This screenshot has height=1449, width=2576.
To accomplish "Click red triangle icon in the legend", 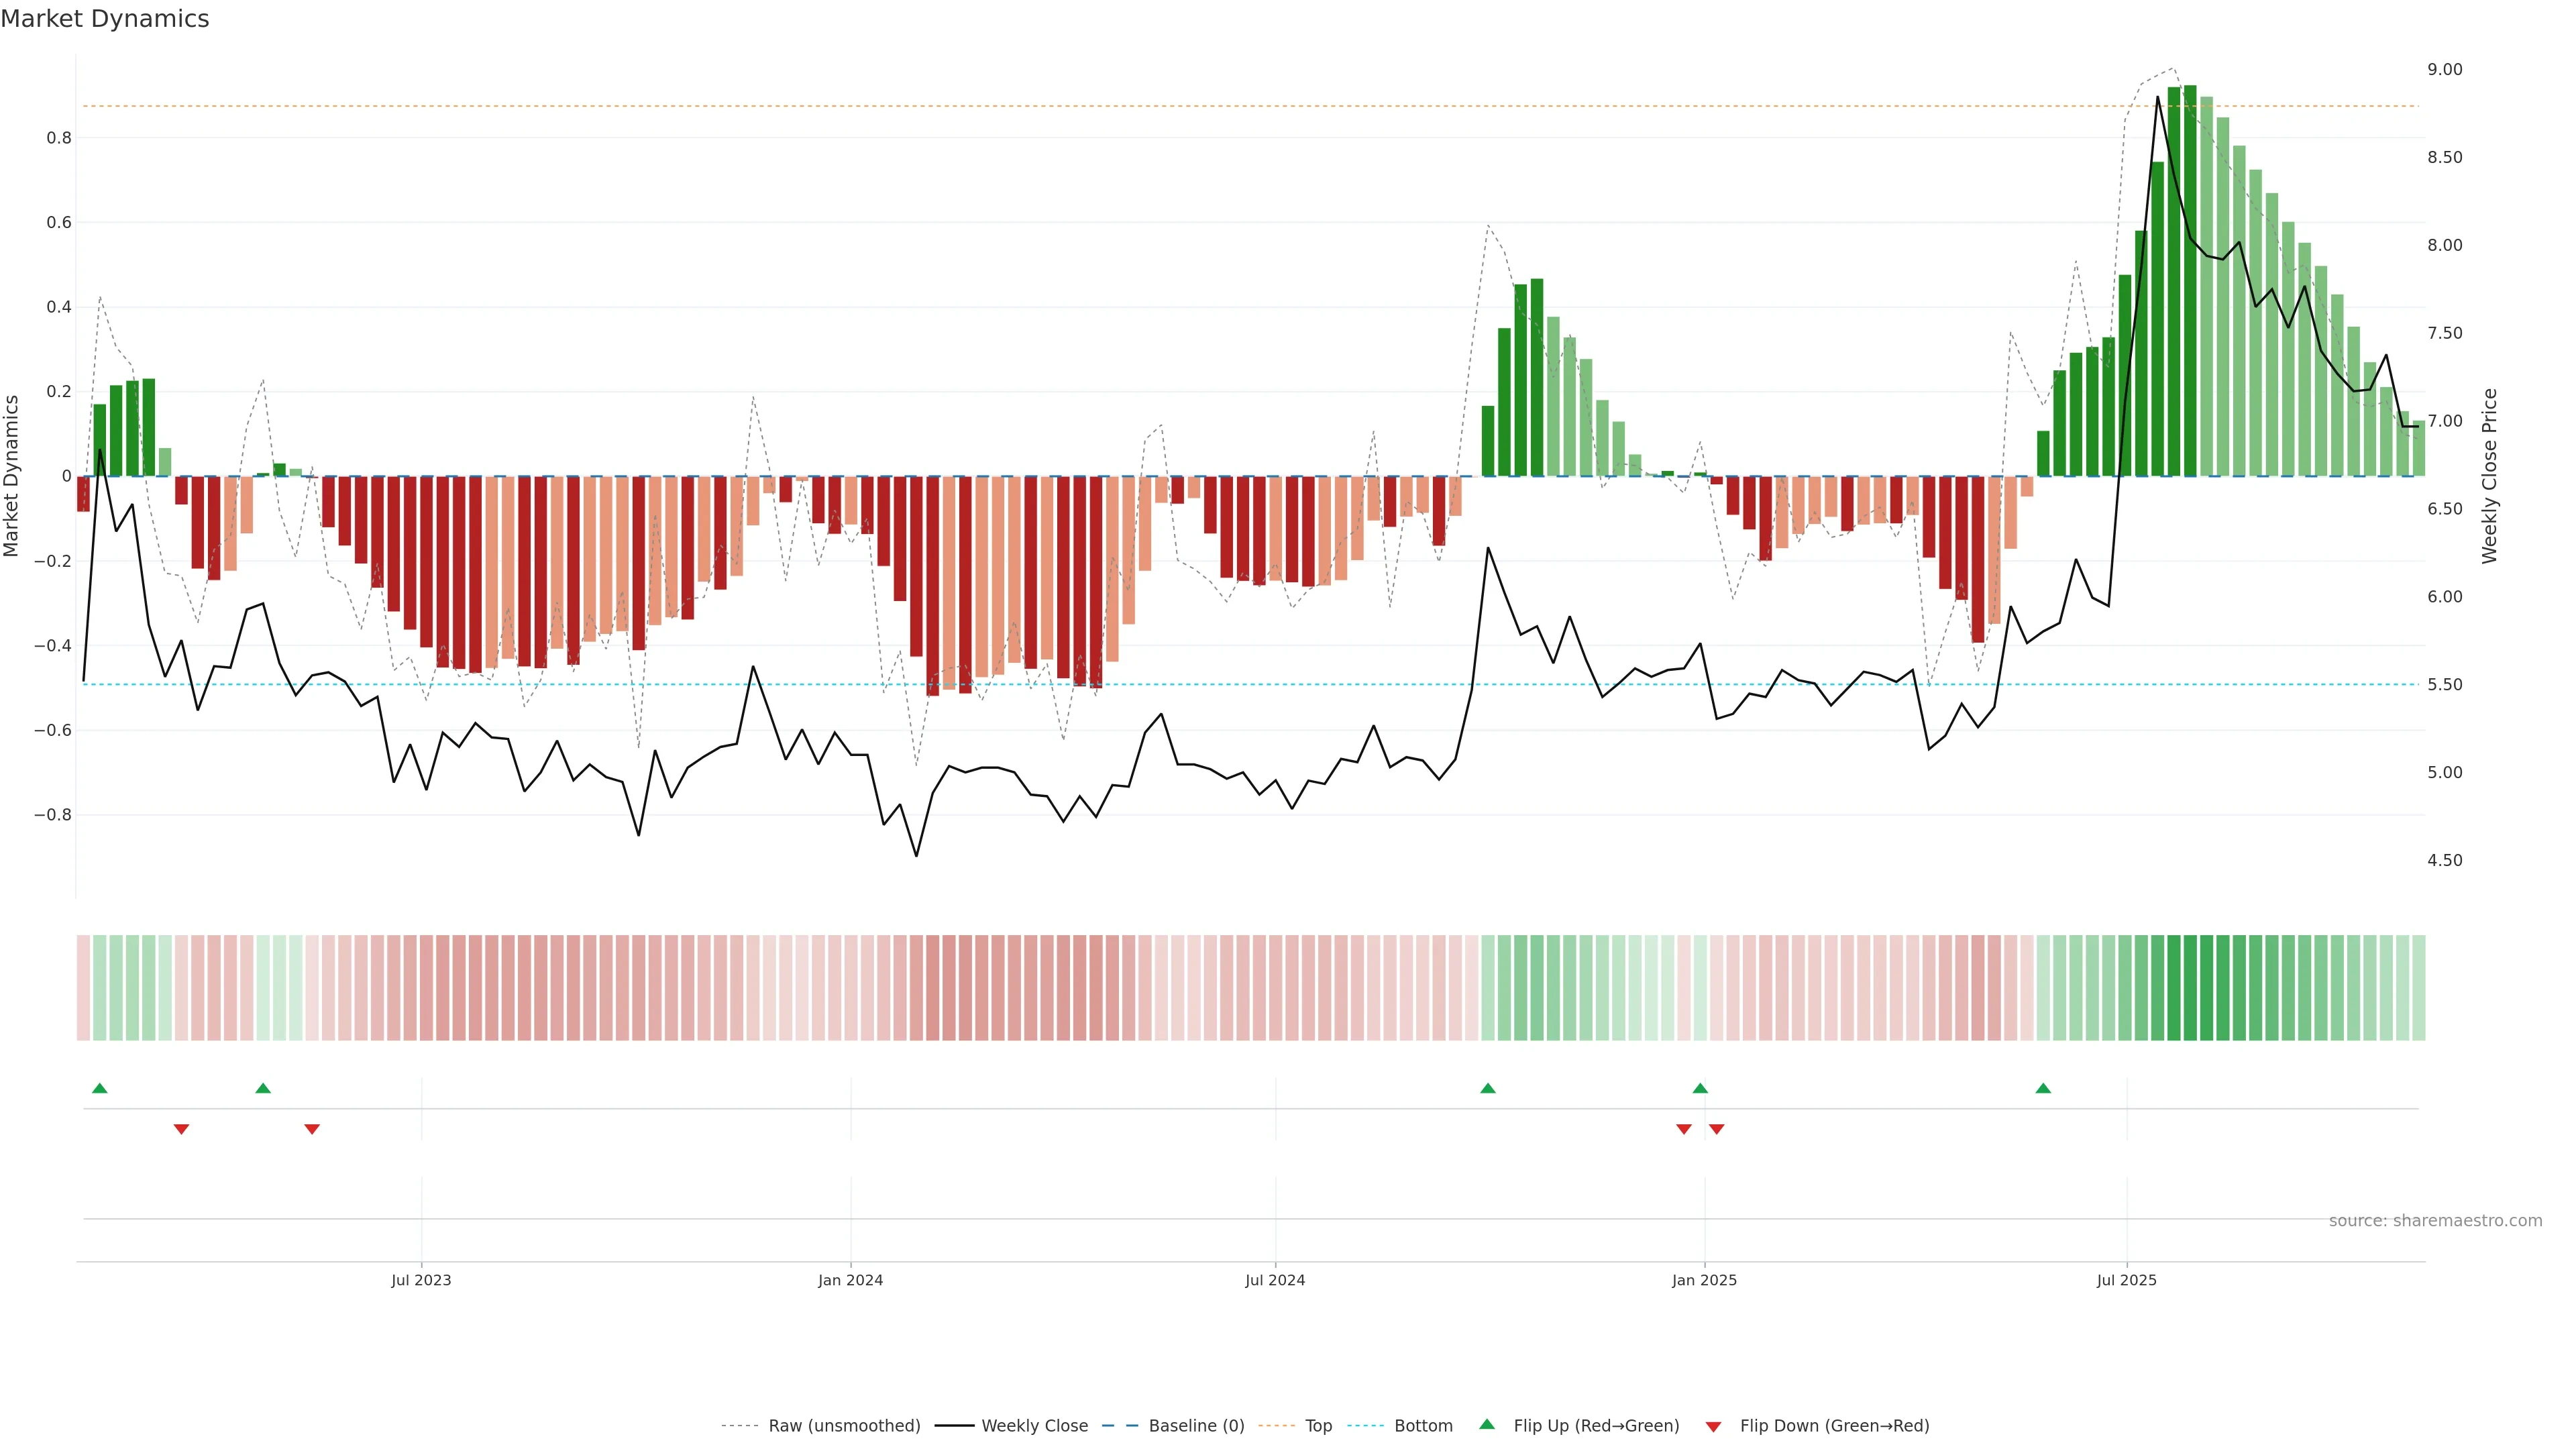I will click(x=1713, y=1426).
